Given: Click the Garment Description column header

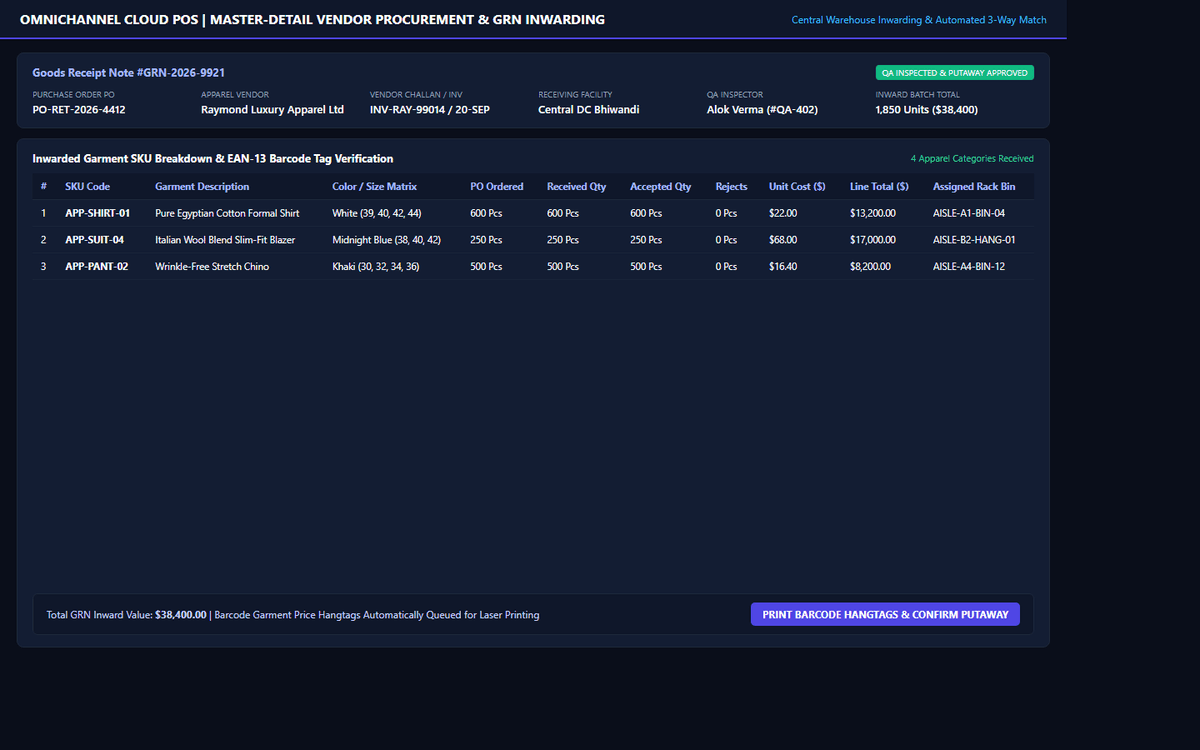Looking at the screenshot, I should [202, 187].
